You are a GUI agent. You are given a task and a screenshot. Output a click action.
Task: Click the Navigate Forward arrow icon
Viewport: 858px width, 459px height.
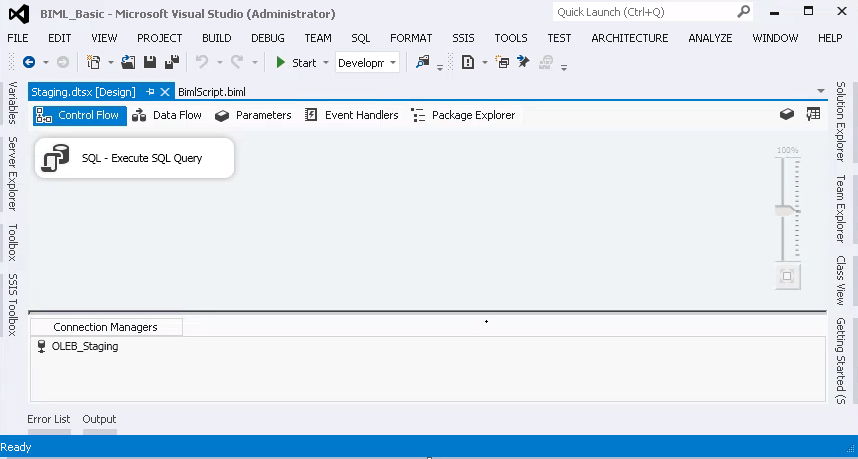(x=63, y=62)
